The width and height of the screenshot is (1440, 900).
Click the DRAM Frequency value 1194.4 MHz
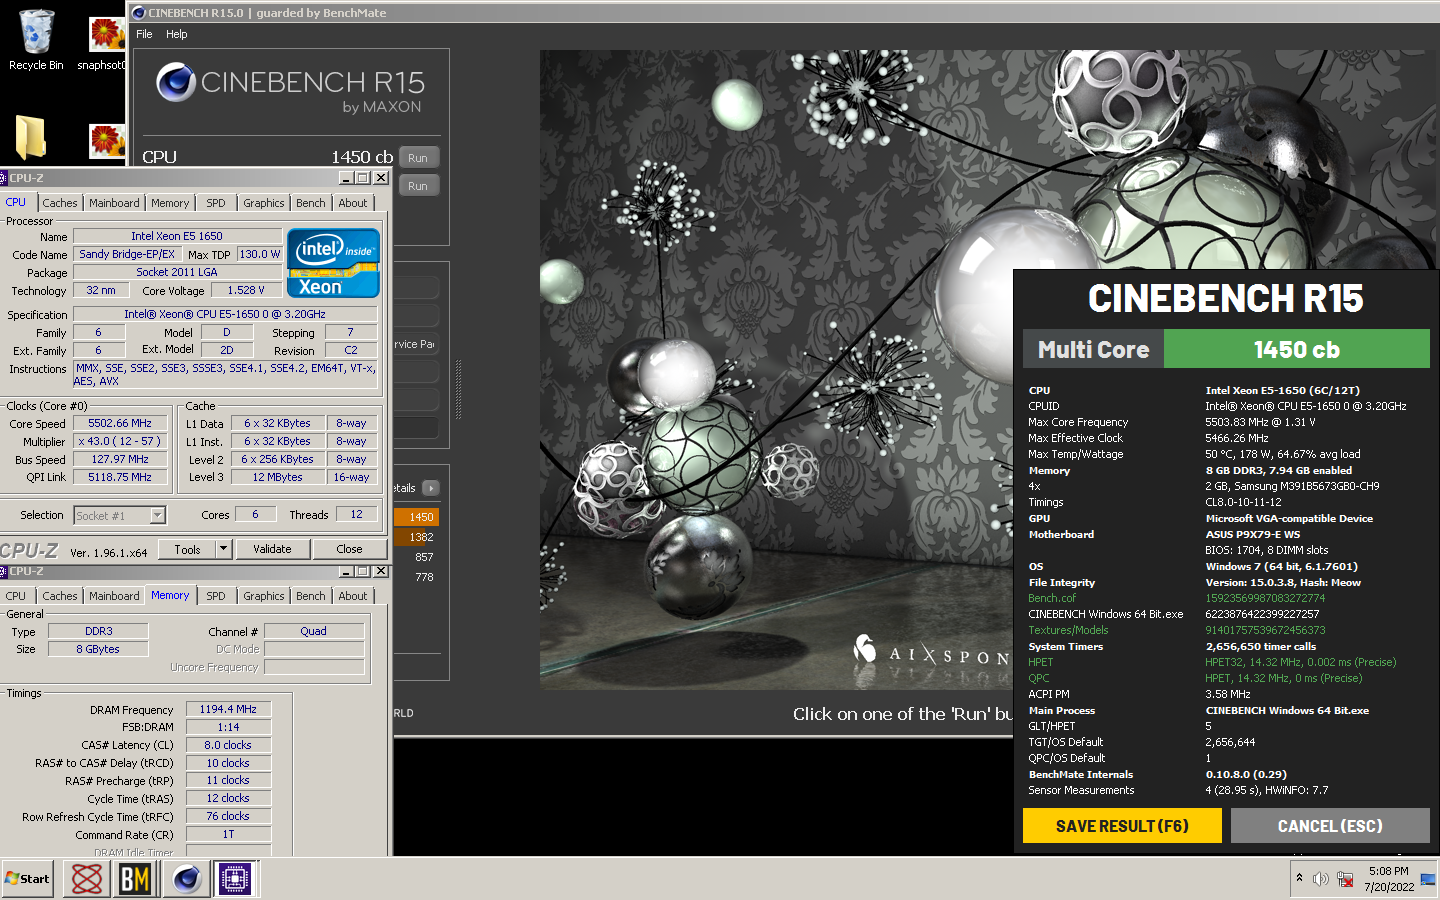click(x=228, y=709)
